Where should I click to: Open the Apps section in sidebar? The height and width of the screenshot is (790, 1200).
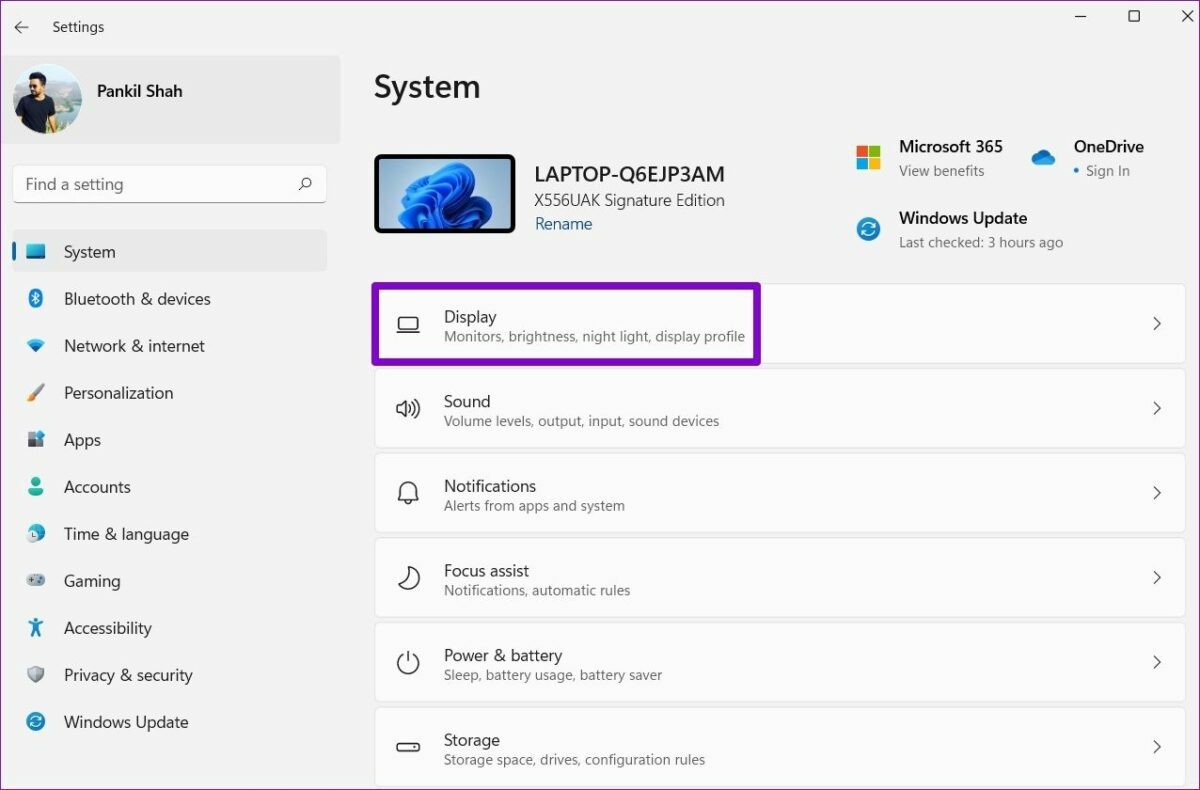[x=82, y=440]
